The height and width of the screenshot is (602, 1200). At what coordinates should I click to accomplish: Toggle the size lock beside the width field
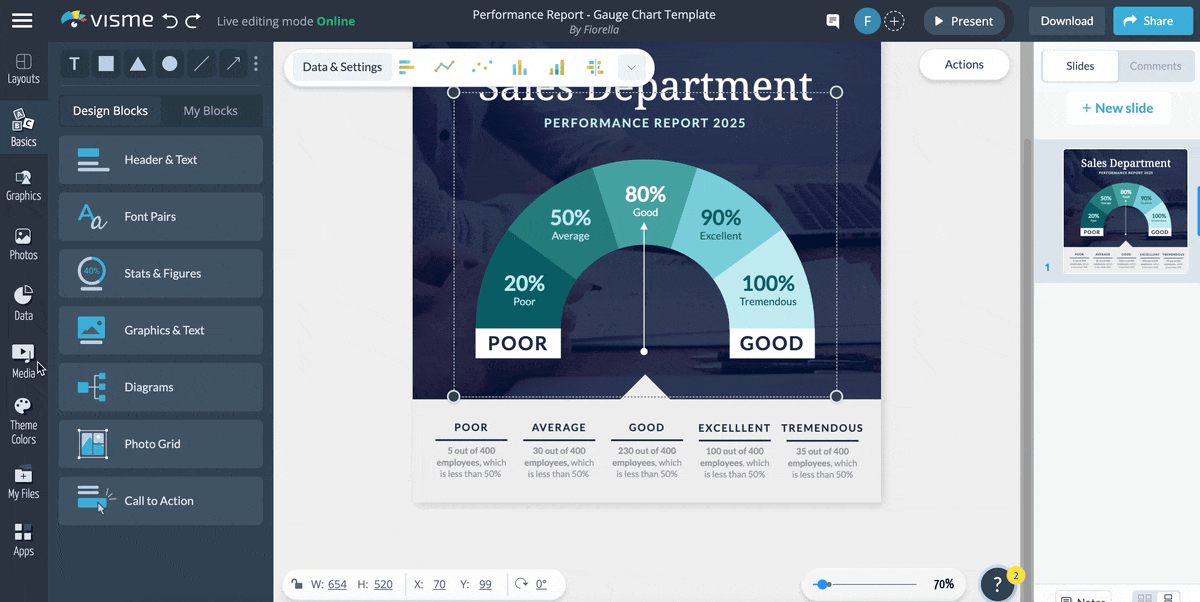pyautogui.click(x=297, y=584)
